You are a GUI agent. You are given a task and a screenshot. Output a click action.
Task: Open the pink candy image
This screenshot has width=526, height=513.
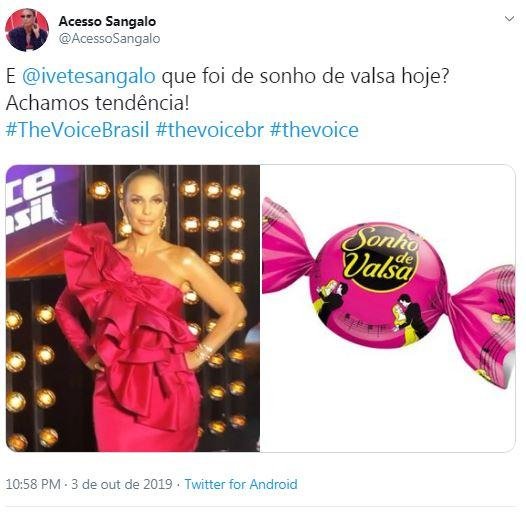(x=388, y=308)
